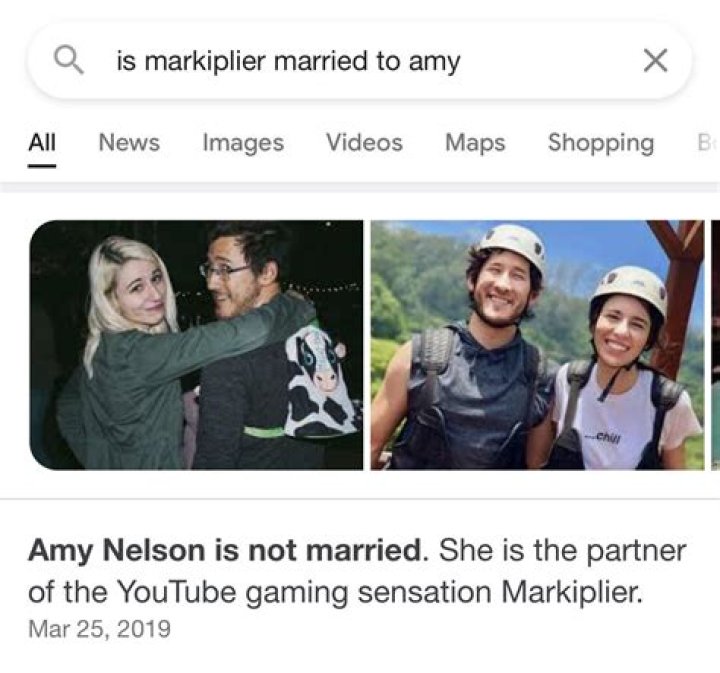Click the underline indicator beneath the All tab

[42, 166]
